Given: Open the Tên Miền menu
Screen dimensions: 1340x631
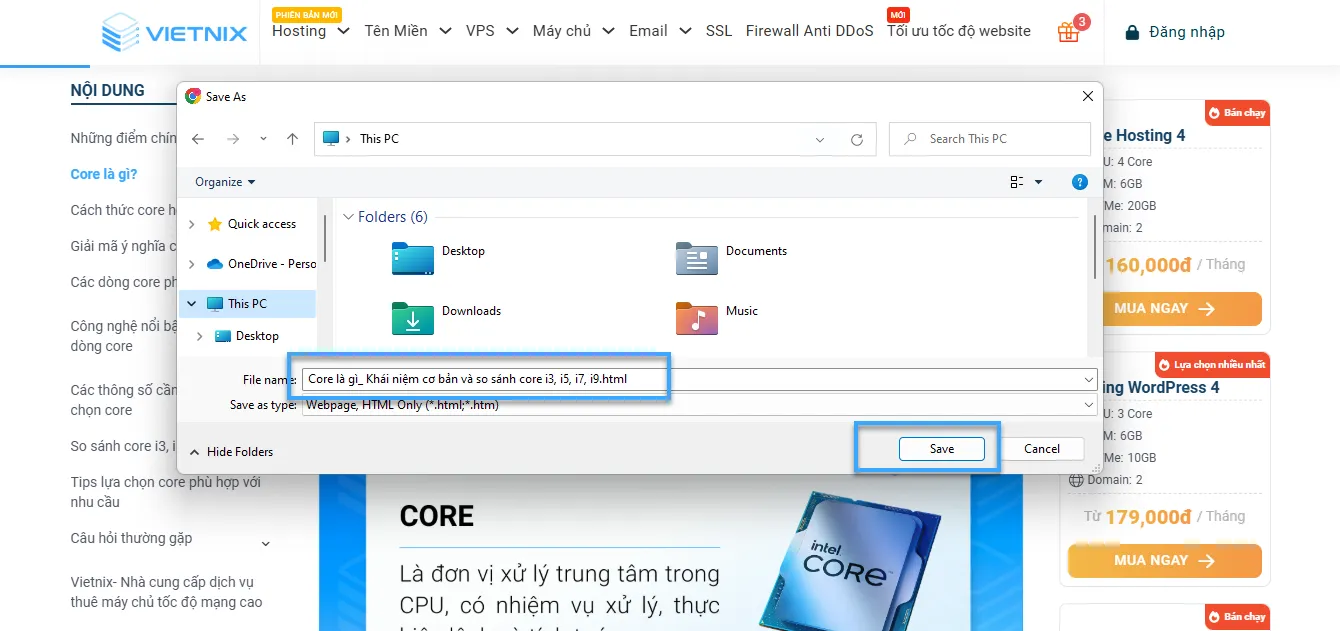Looking at the screenshot, I should 408,31.
